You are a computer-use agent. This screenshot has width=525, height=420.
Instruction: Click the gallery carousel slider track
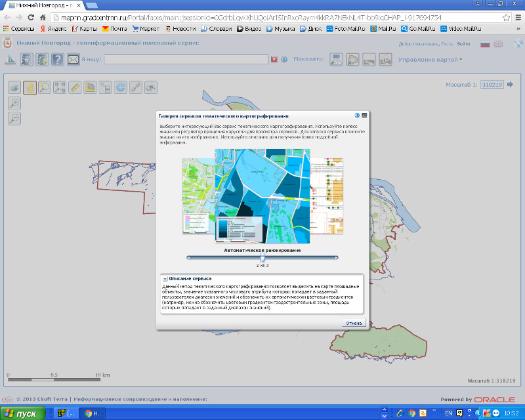click(262, 258)
